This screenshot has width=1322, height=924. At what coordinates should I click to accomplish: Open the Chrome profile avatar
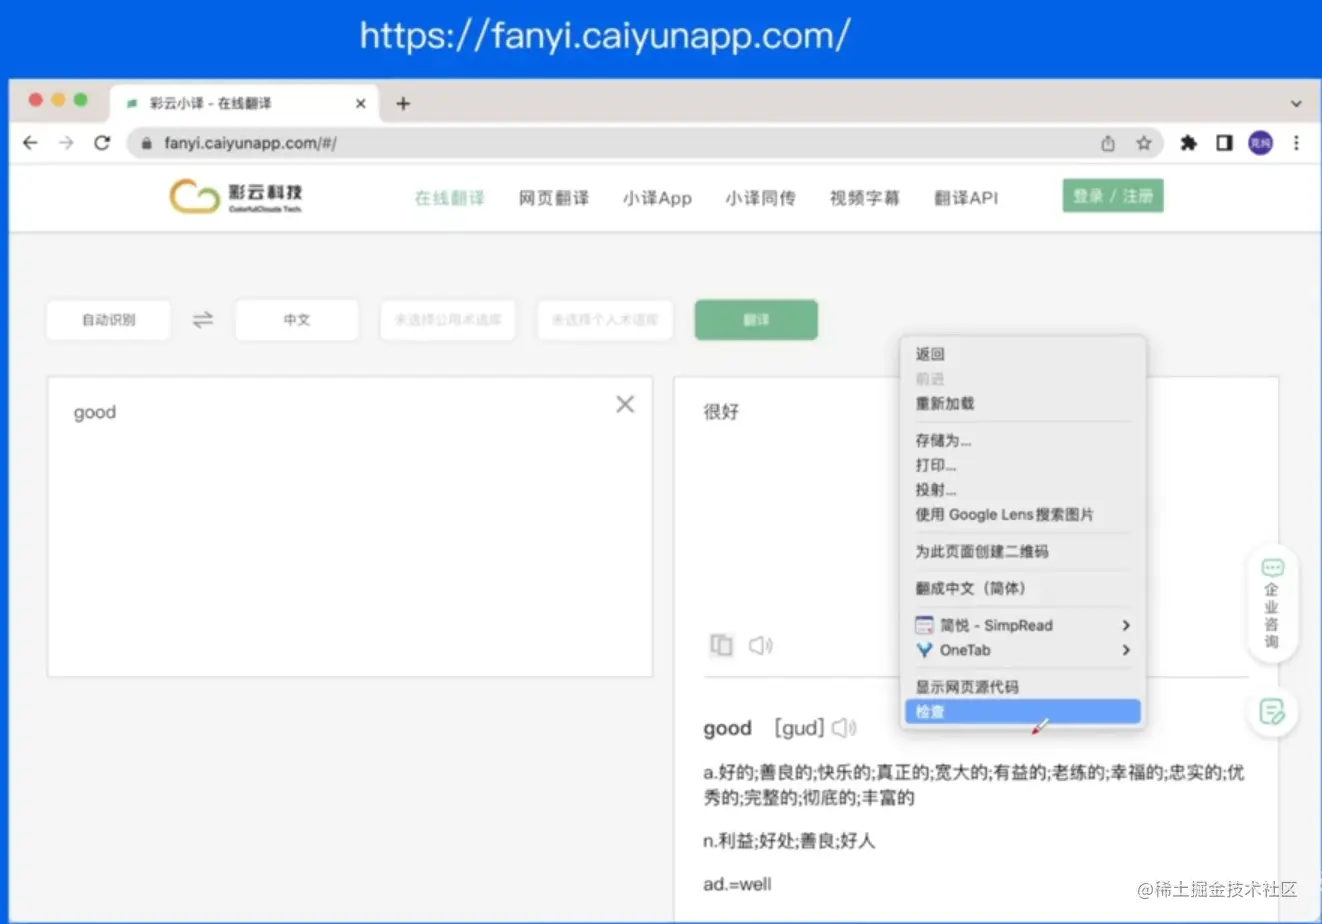pyautogui.click(x=1260, y=143)
